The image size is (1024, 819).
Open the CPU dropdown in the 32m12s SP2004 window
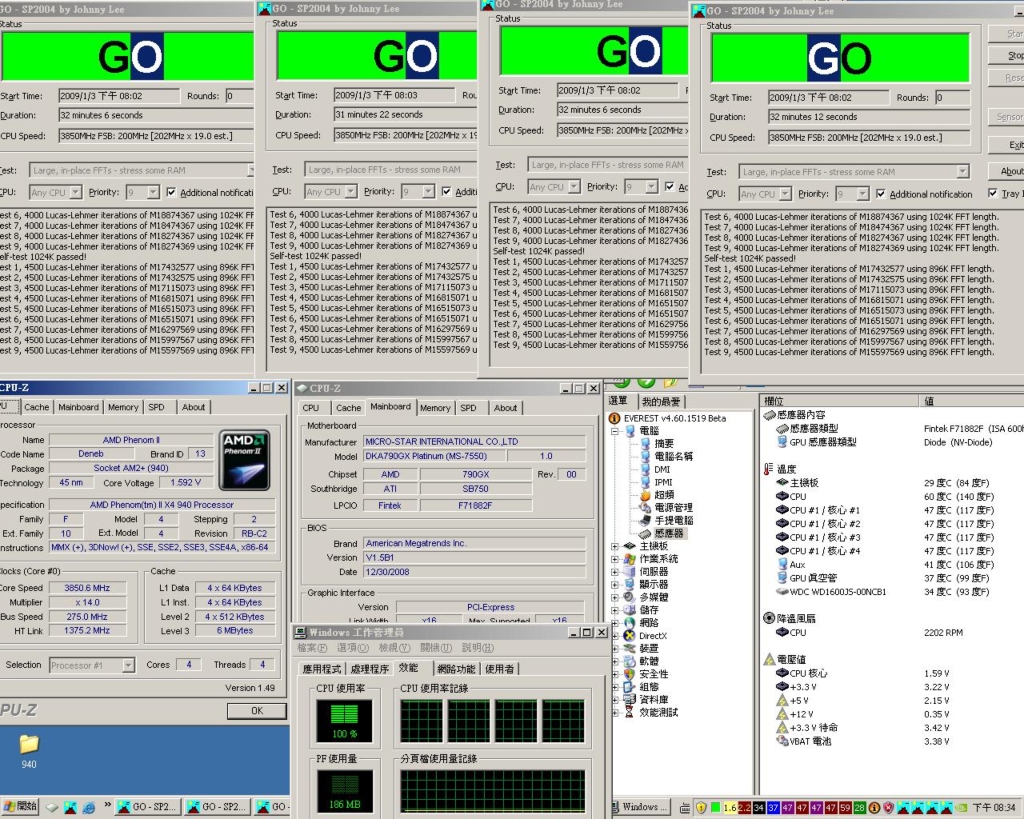coord(785,194)
